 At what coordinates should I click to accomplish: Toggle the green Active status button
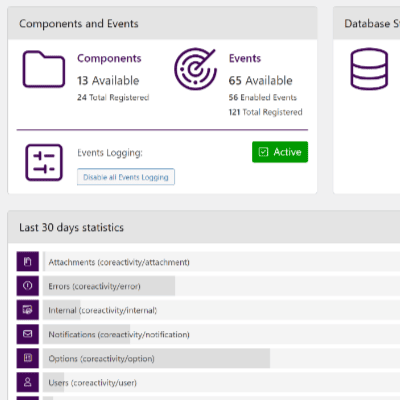(280, 152)
